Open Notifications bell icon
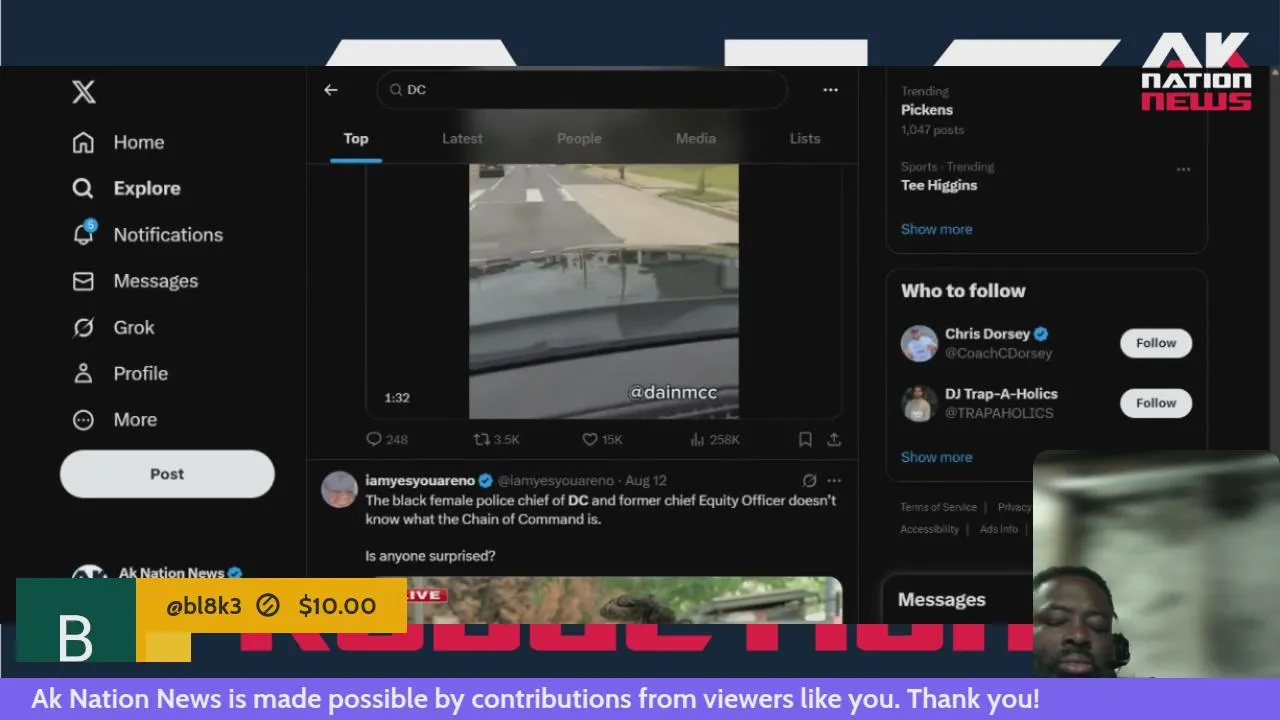Image resolution: width=1280 pixels, height=720 pixels. click(x=84, y=234)
